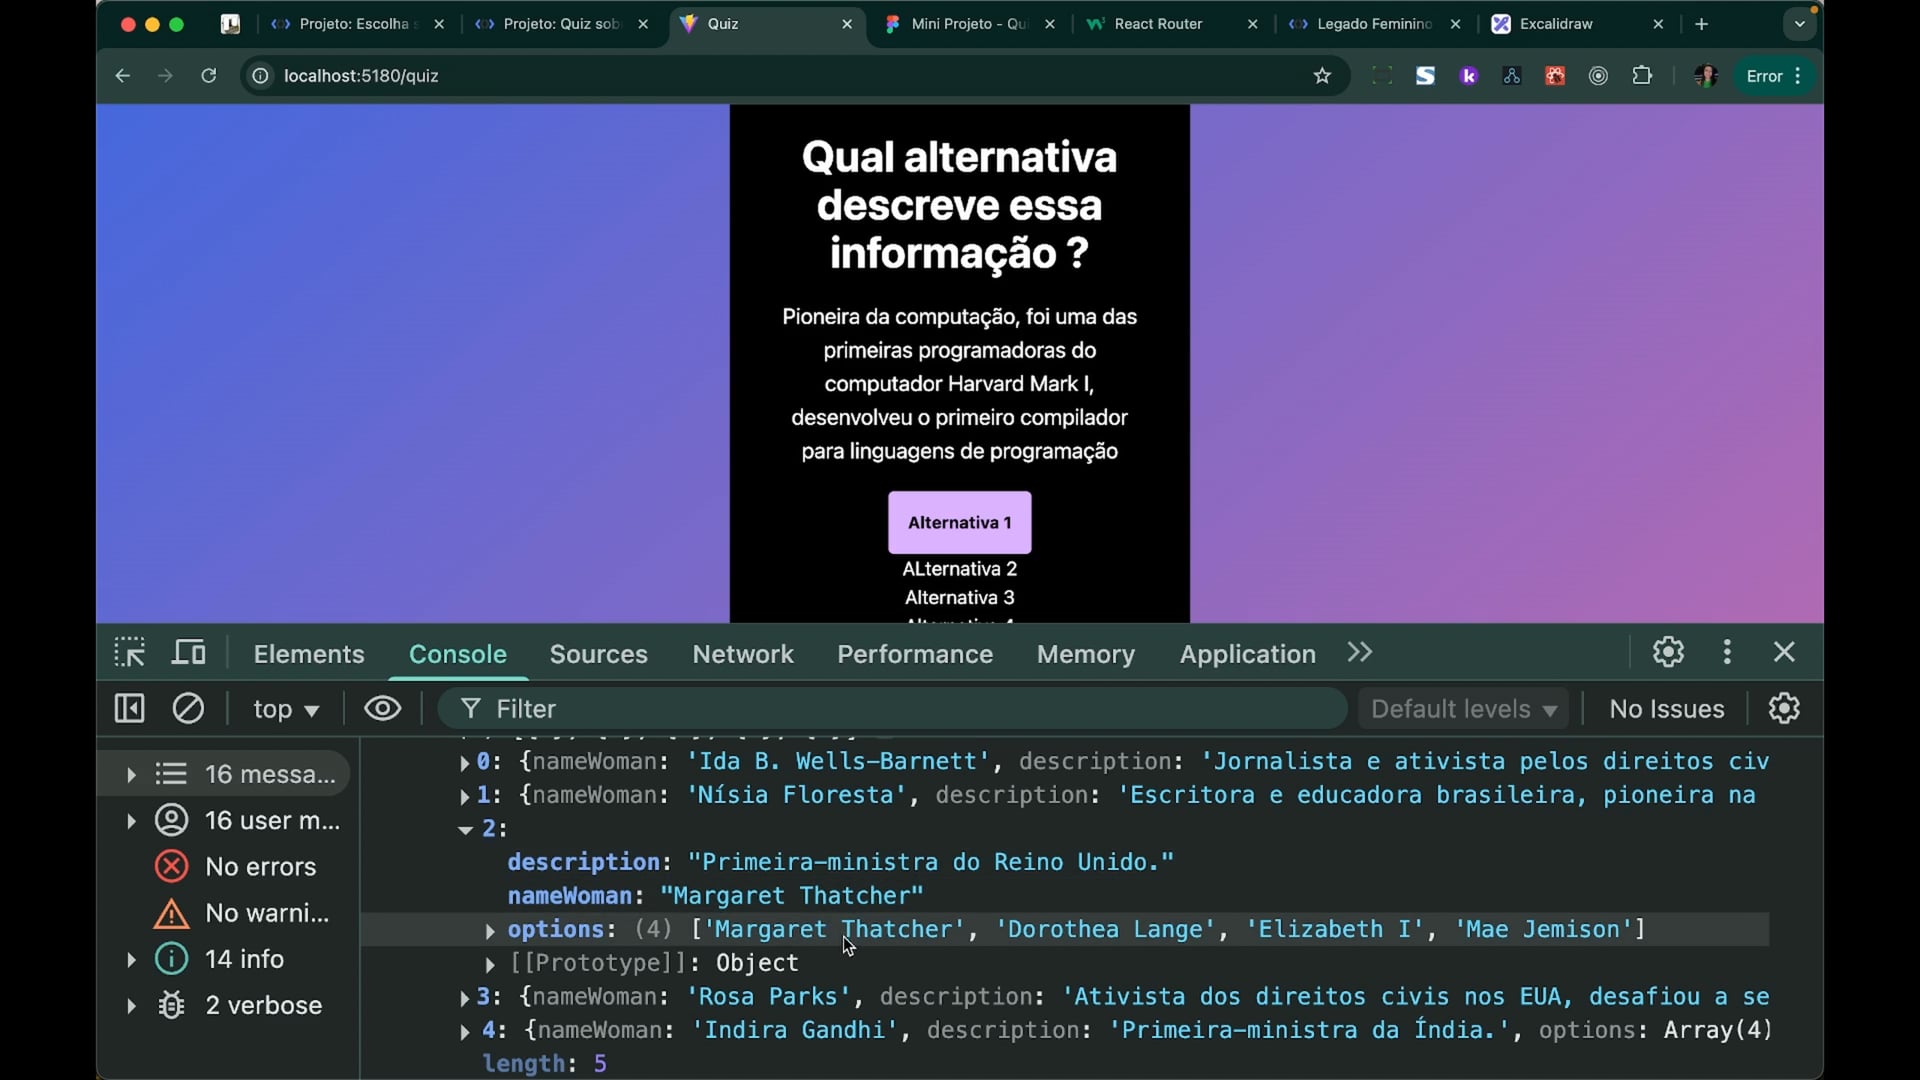
Task: Open DevTools settings gear icon
Action: (x=1668, y=653)
